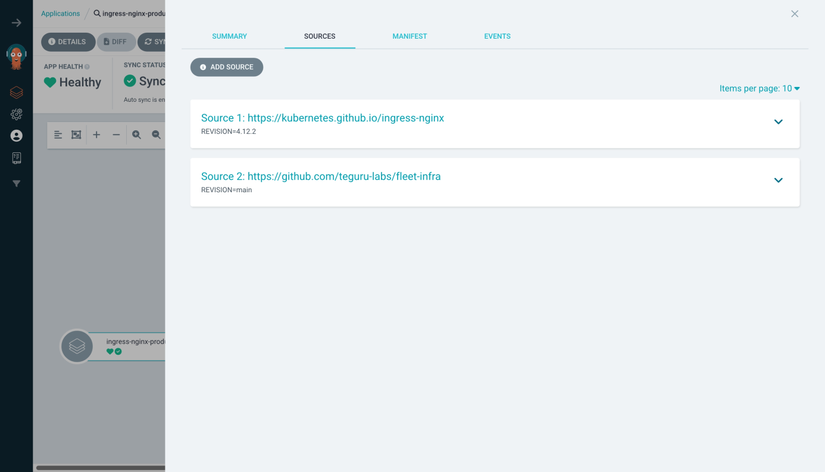Click Source 2 fleet-infra URL title

[x=321, y=176]
